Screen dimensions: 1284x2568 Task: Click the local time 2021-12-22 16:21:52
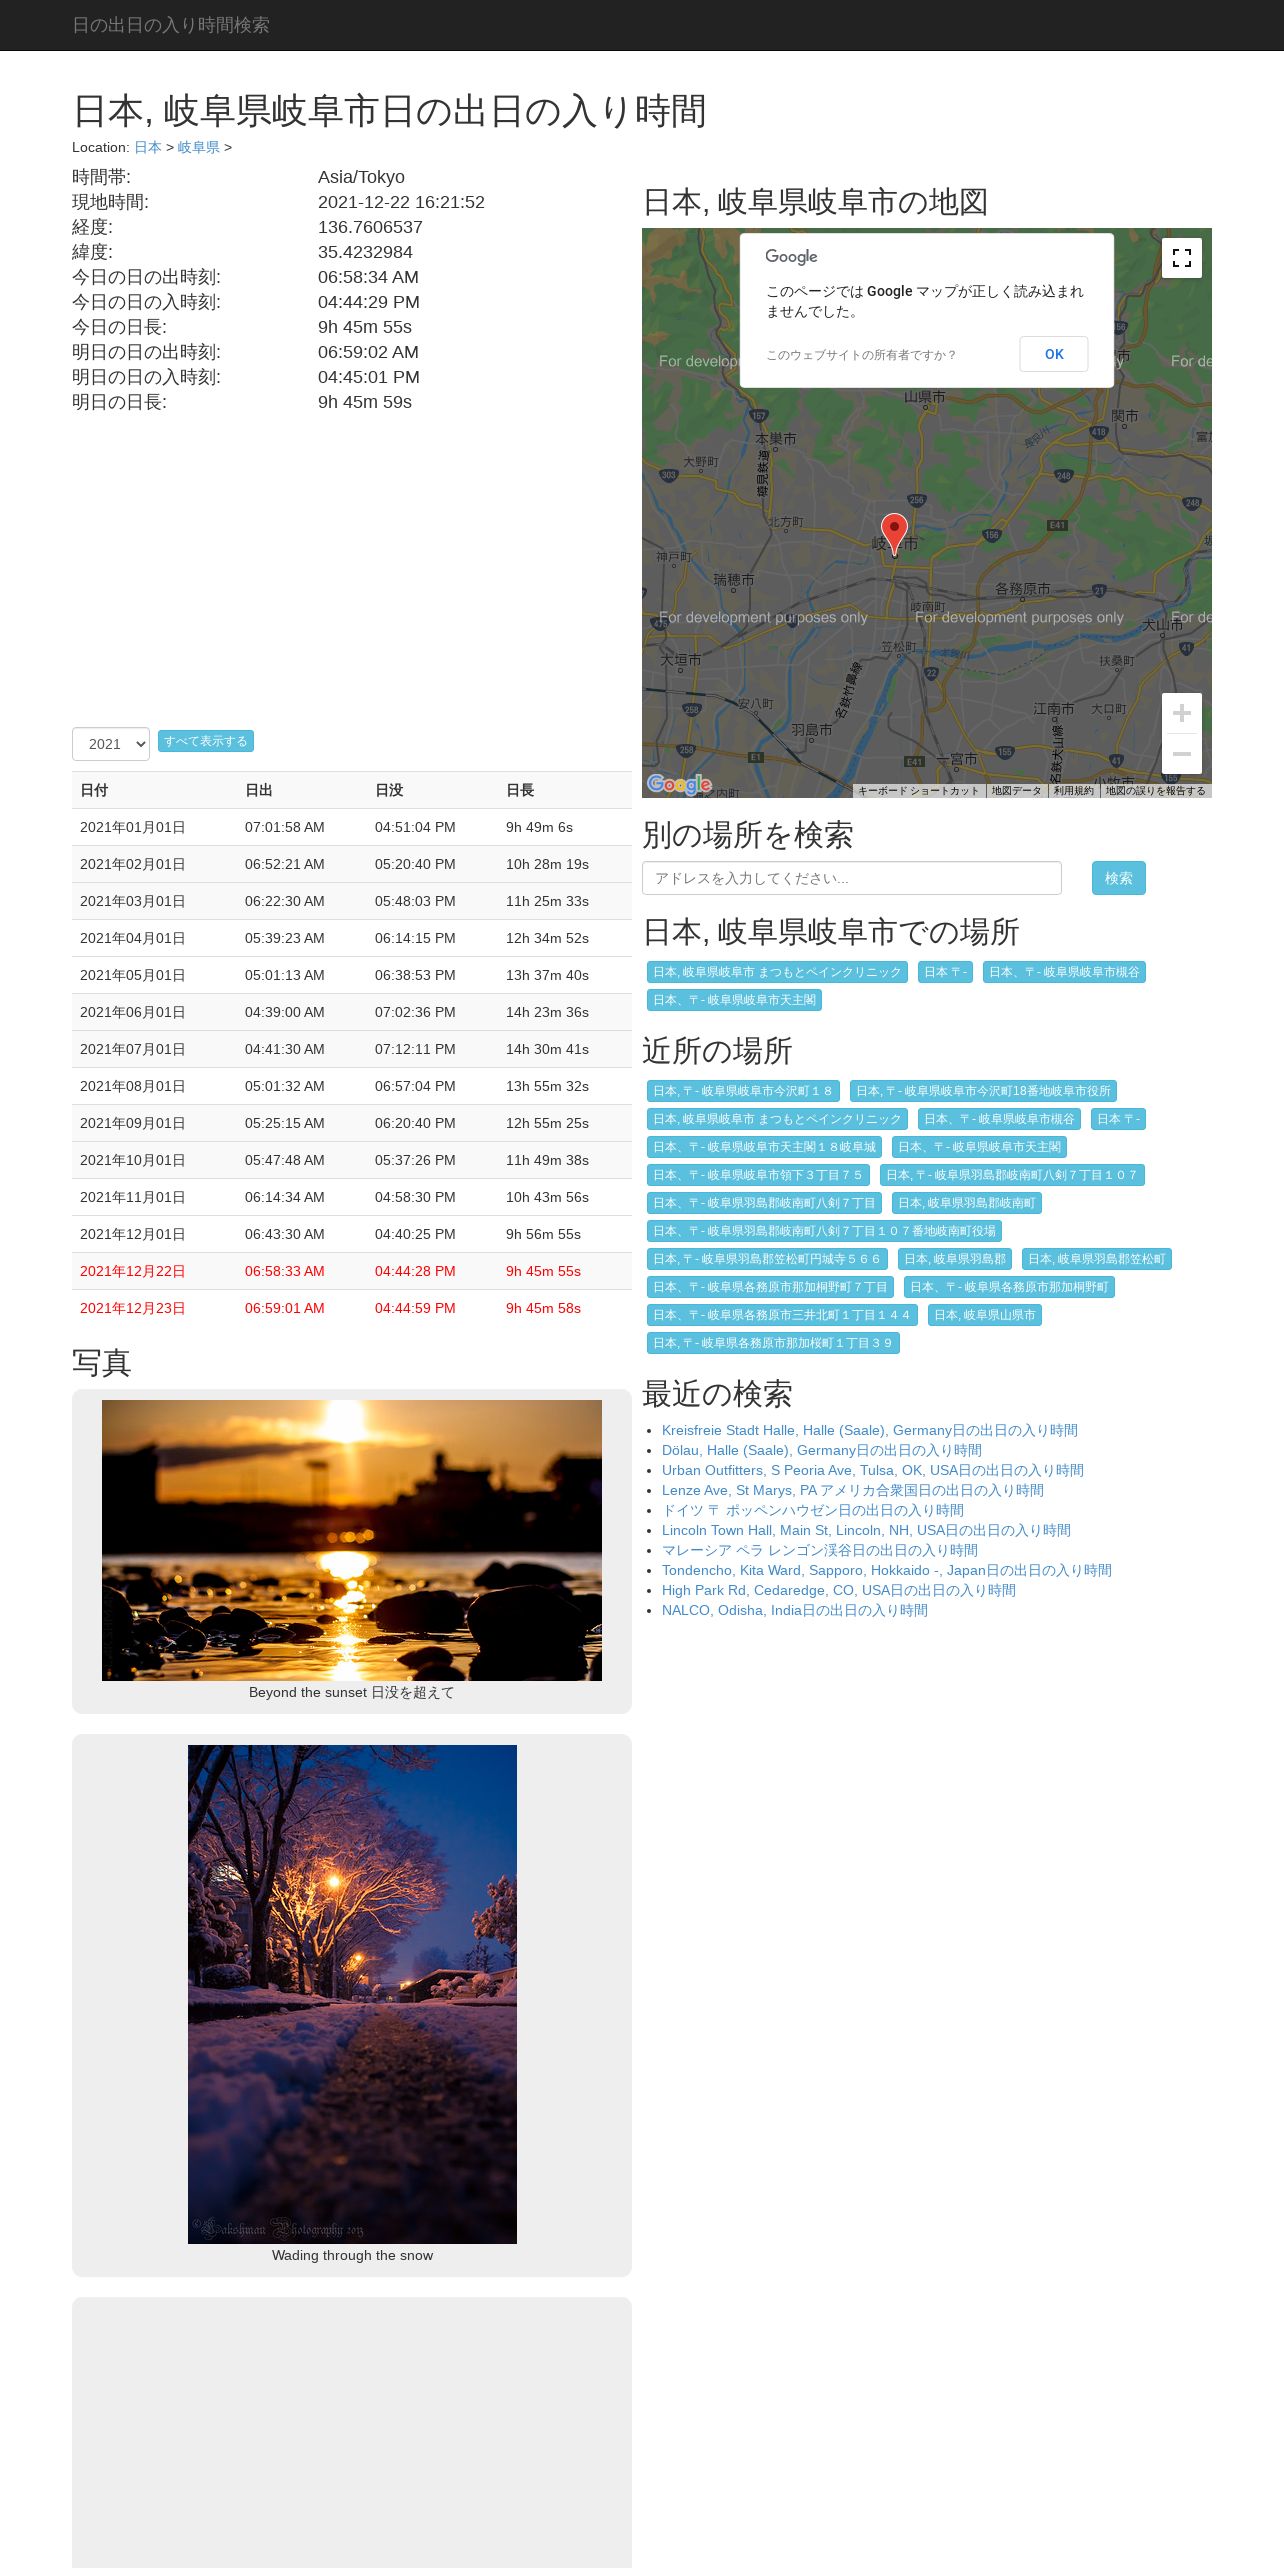401,202
